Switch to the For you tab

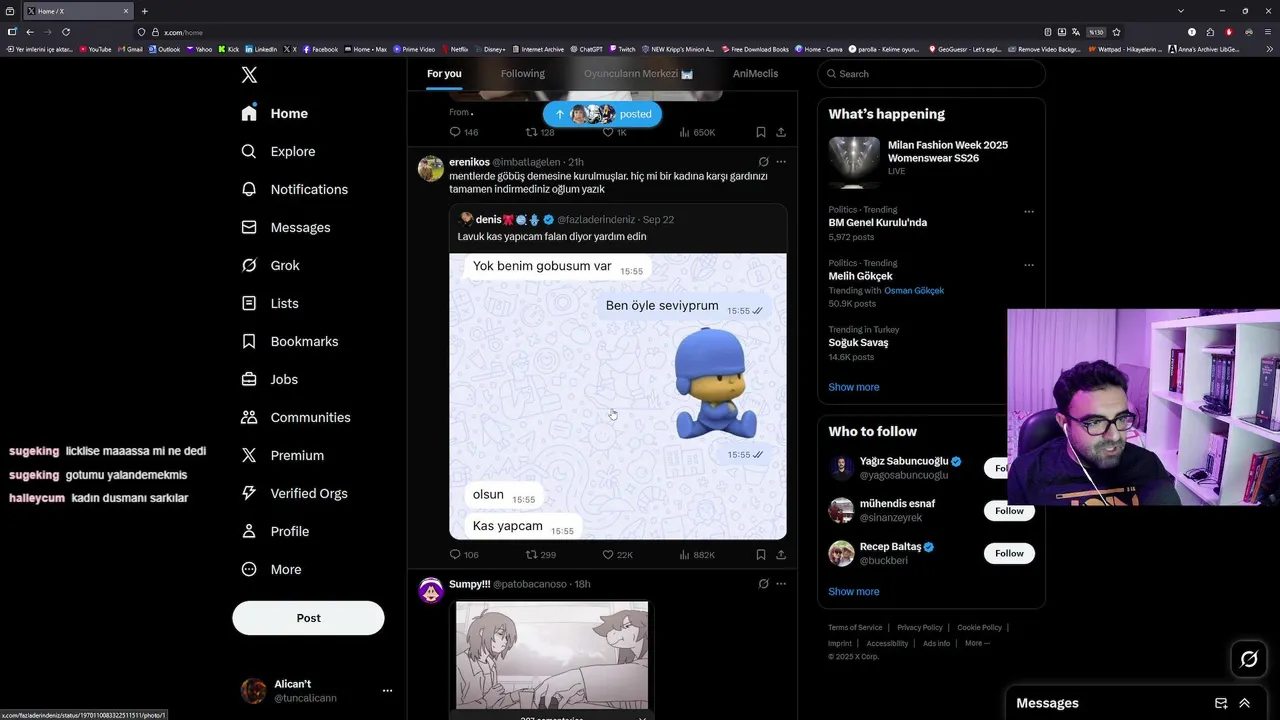point(444,74)
